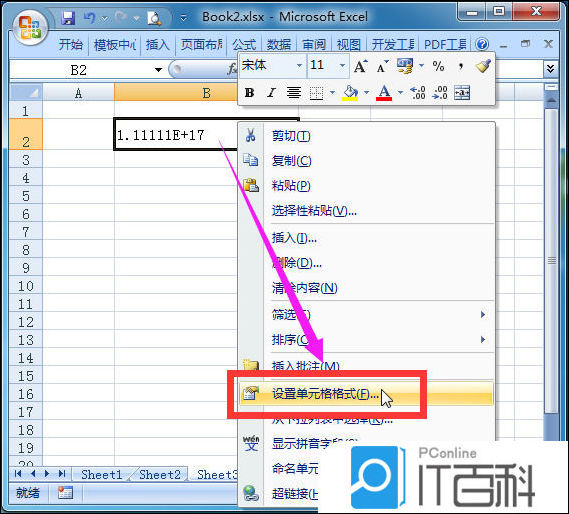Click the scissors Cut icon
The height and width of the screenshot is (514, 569).
[x=250, y=135]
